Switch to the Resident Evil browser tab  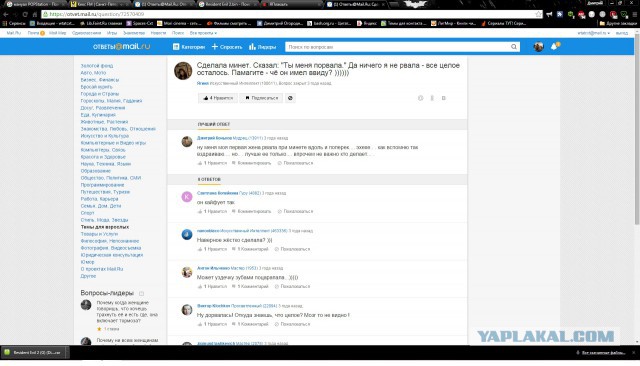coord(228,4)
